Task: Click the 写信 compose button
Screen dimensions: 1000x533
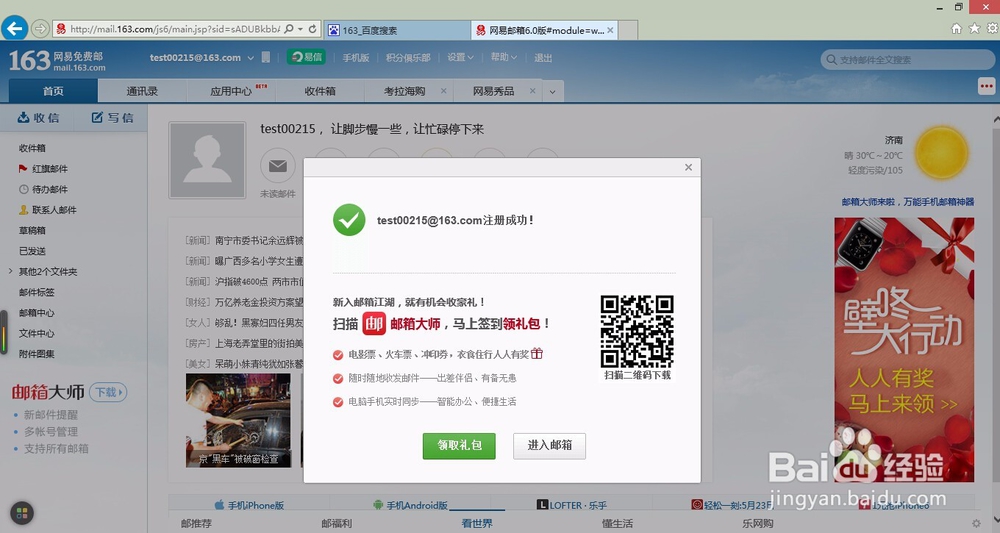Action: [x=112, y=118]
